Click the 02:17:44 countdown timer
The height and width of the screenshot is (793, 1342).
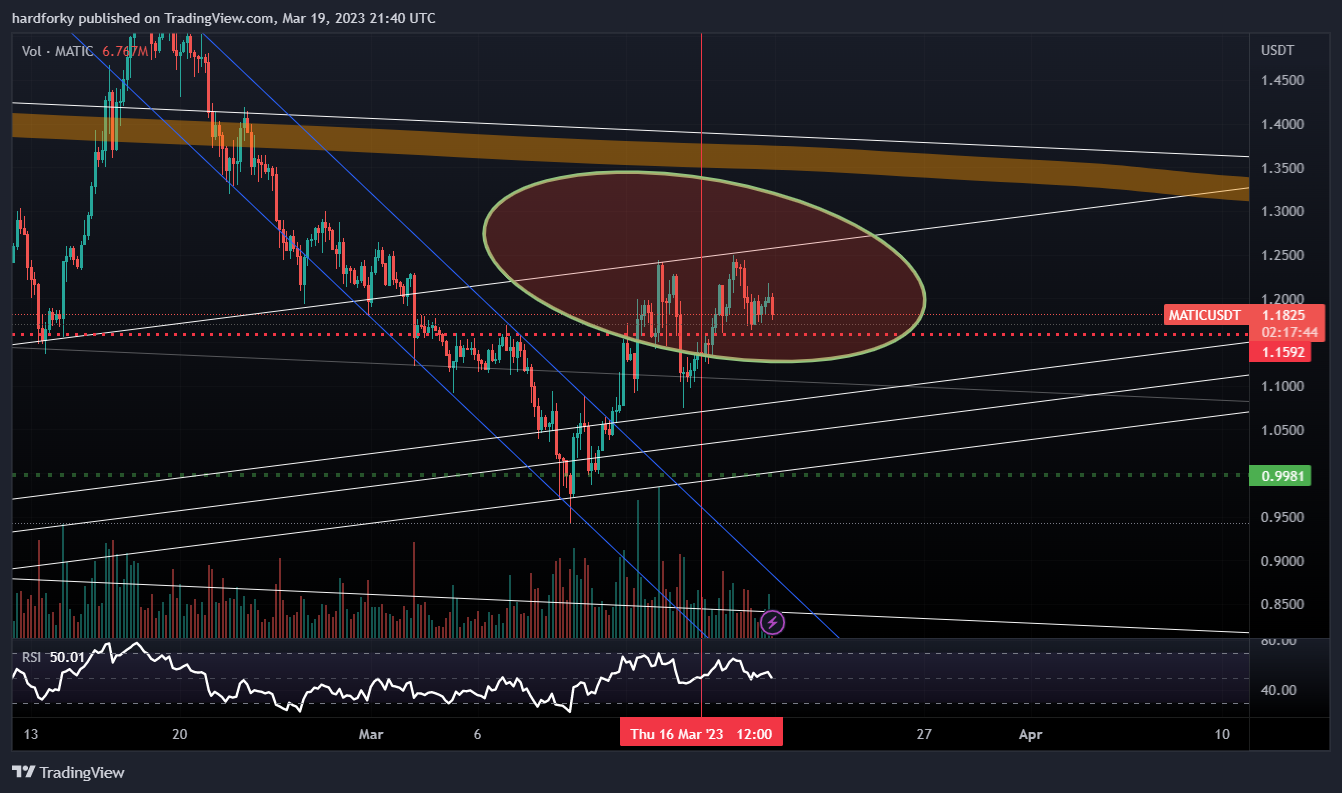tap(1289, 331)
